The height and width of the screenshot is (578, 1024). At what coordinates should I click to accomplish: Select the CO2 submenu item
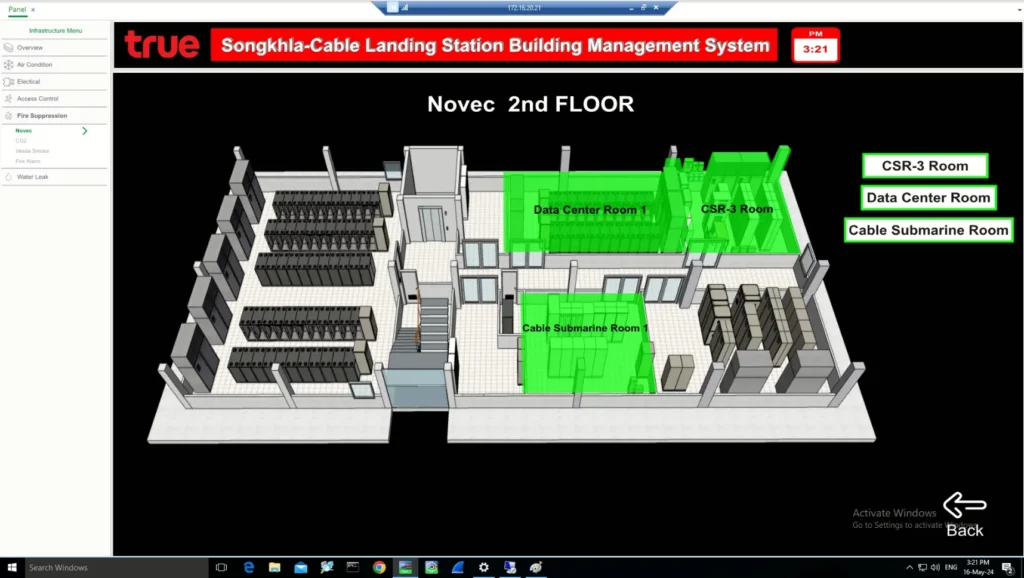21,140
